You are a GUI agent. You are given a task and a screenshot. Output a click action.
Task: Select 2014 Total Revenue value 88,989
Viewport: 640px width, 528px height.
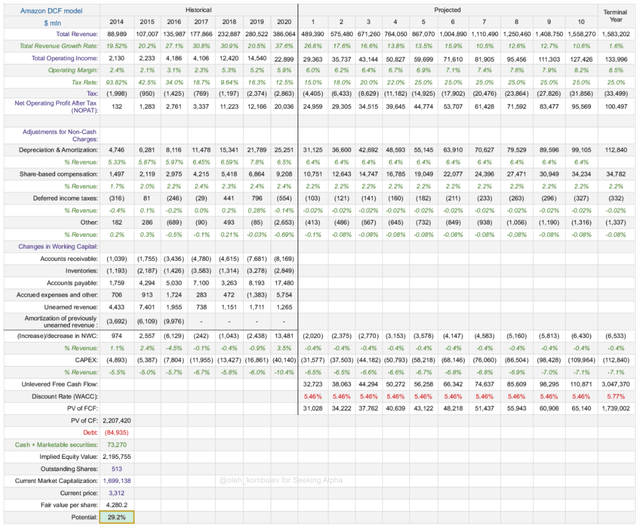point(117,34)
